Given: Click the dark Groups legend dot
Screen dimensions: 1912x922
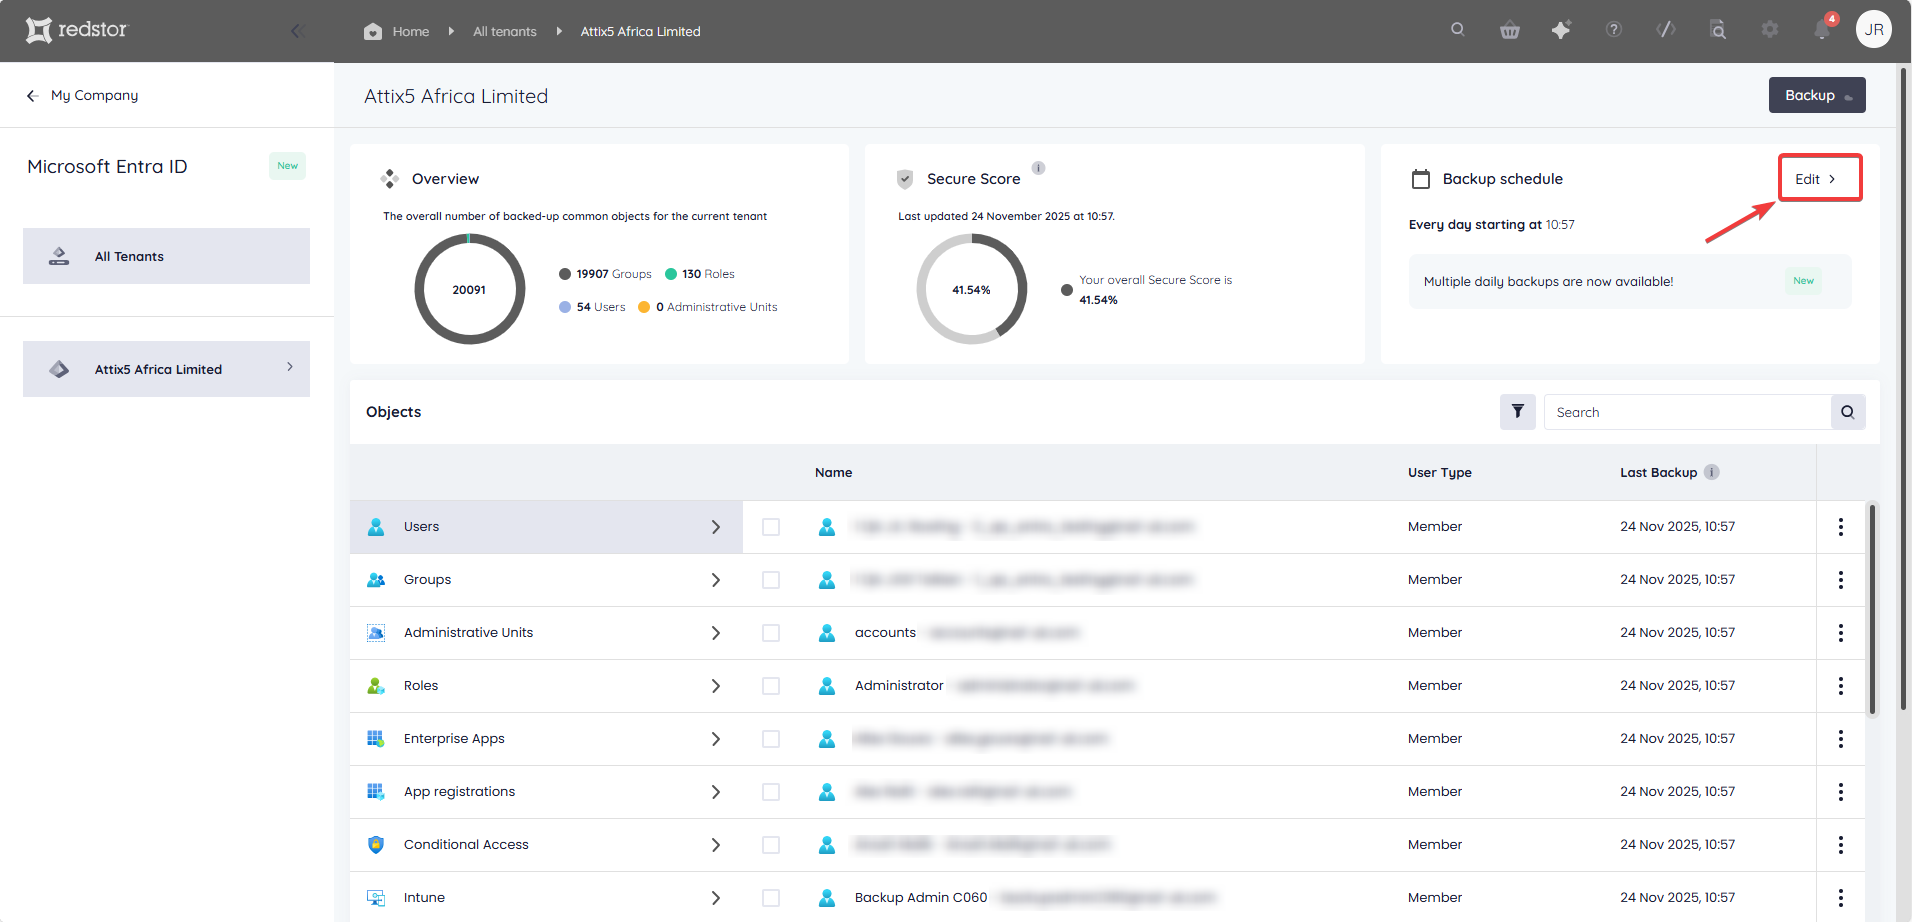Looking at the screenshot, I should click(565, 274).
